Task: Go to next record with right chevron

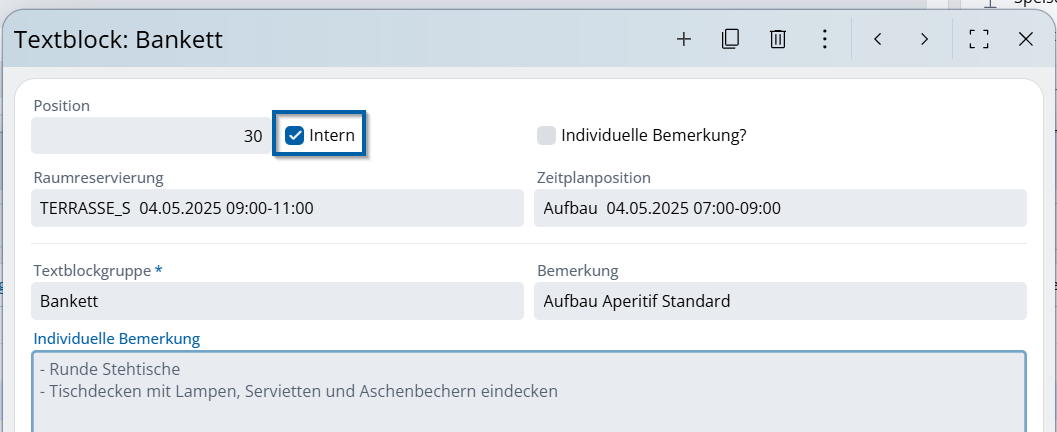Action: point(924,39)
